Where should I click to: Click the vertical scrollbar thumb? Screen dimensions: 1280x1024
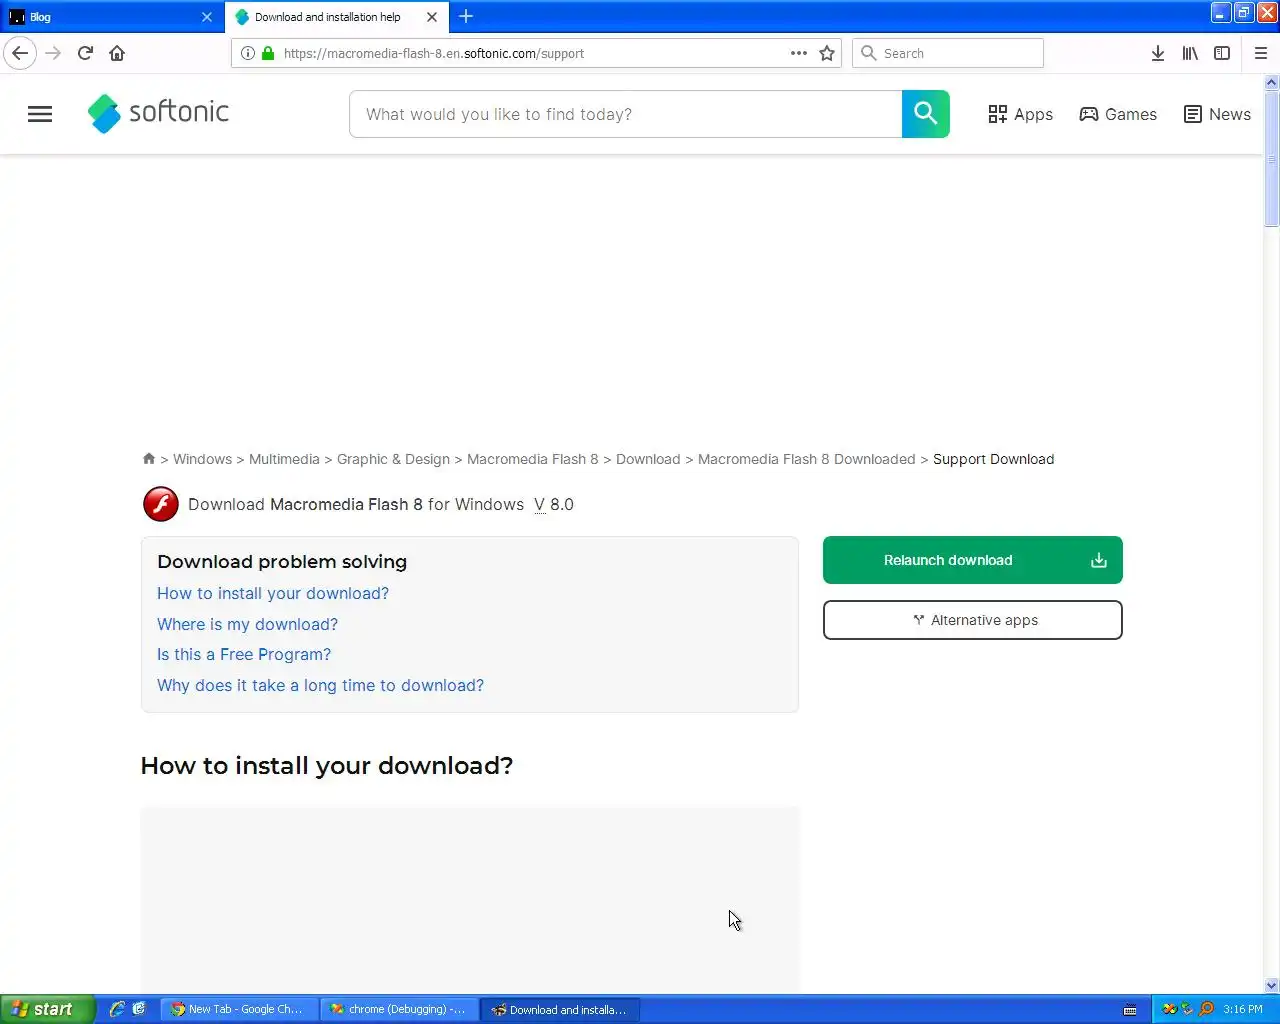tap(1272, 160)
